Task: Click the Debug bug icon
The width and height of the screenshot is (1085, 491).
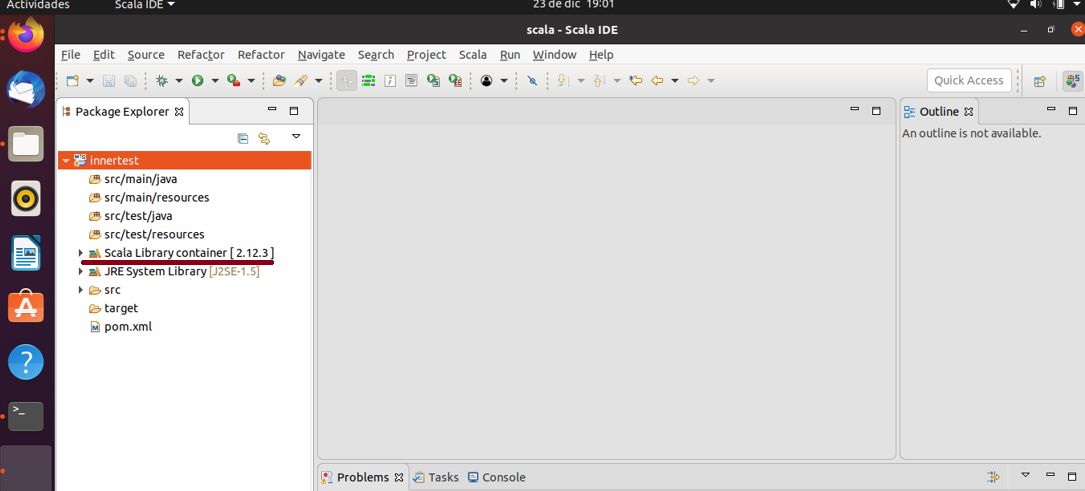Action: coord(162,81)
